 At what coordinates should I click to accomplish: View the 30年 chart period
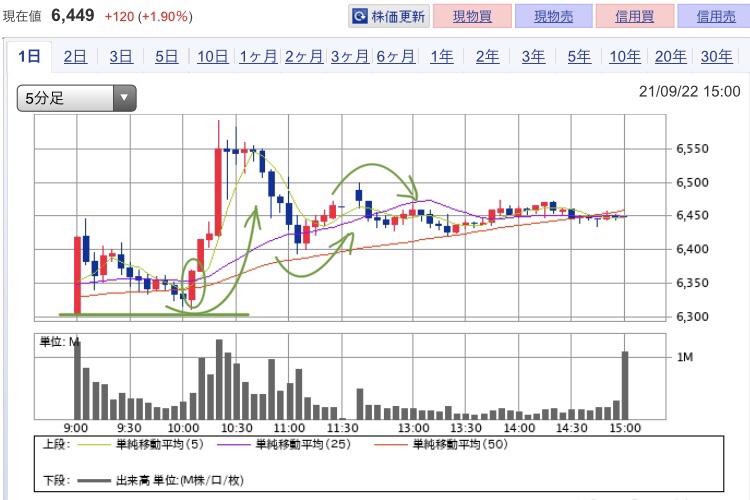(x=717, y=56)
